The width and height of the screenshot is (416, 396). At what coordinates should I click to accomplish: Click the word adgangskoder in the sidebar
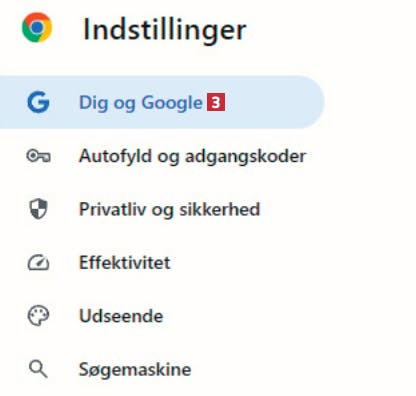(245, 156)
